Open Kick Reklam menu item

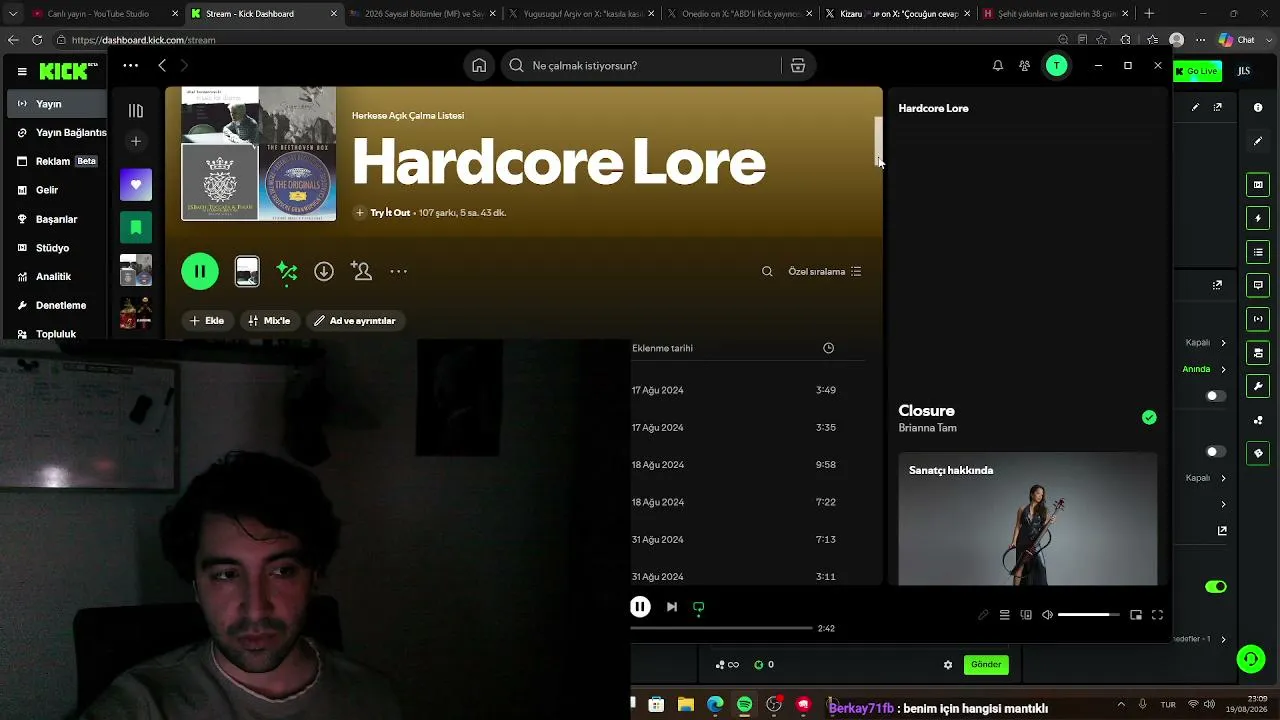56,161
